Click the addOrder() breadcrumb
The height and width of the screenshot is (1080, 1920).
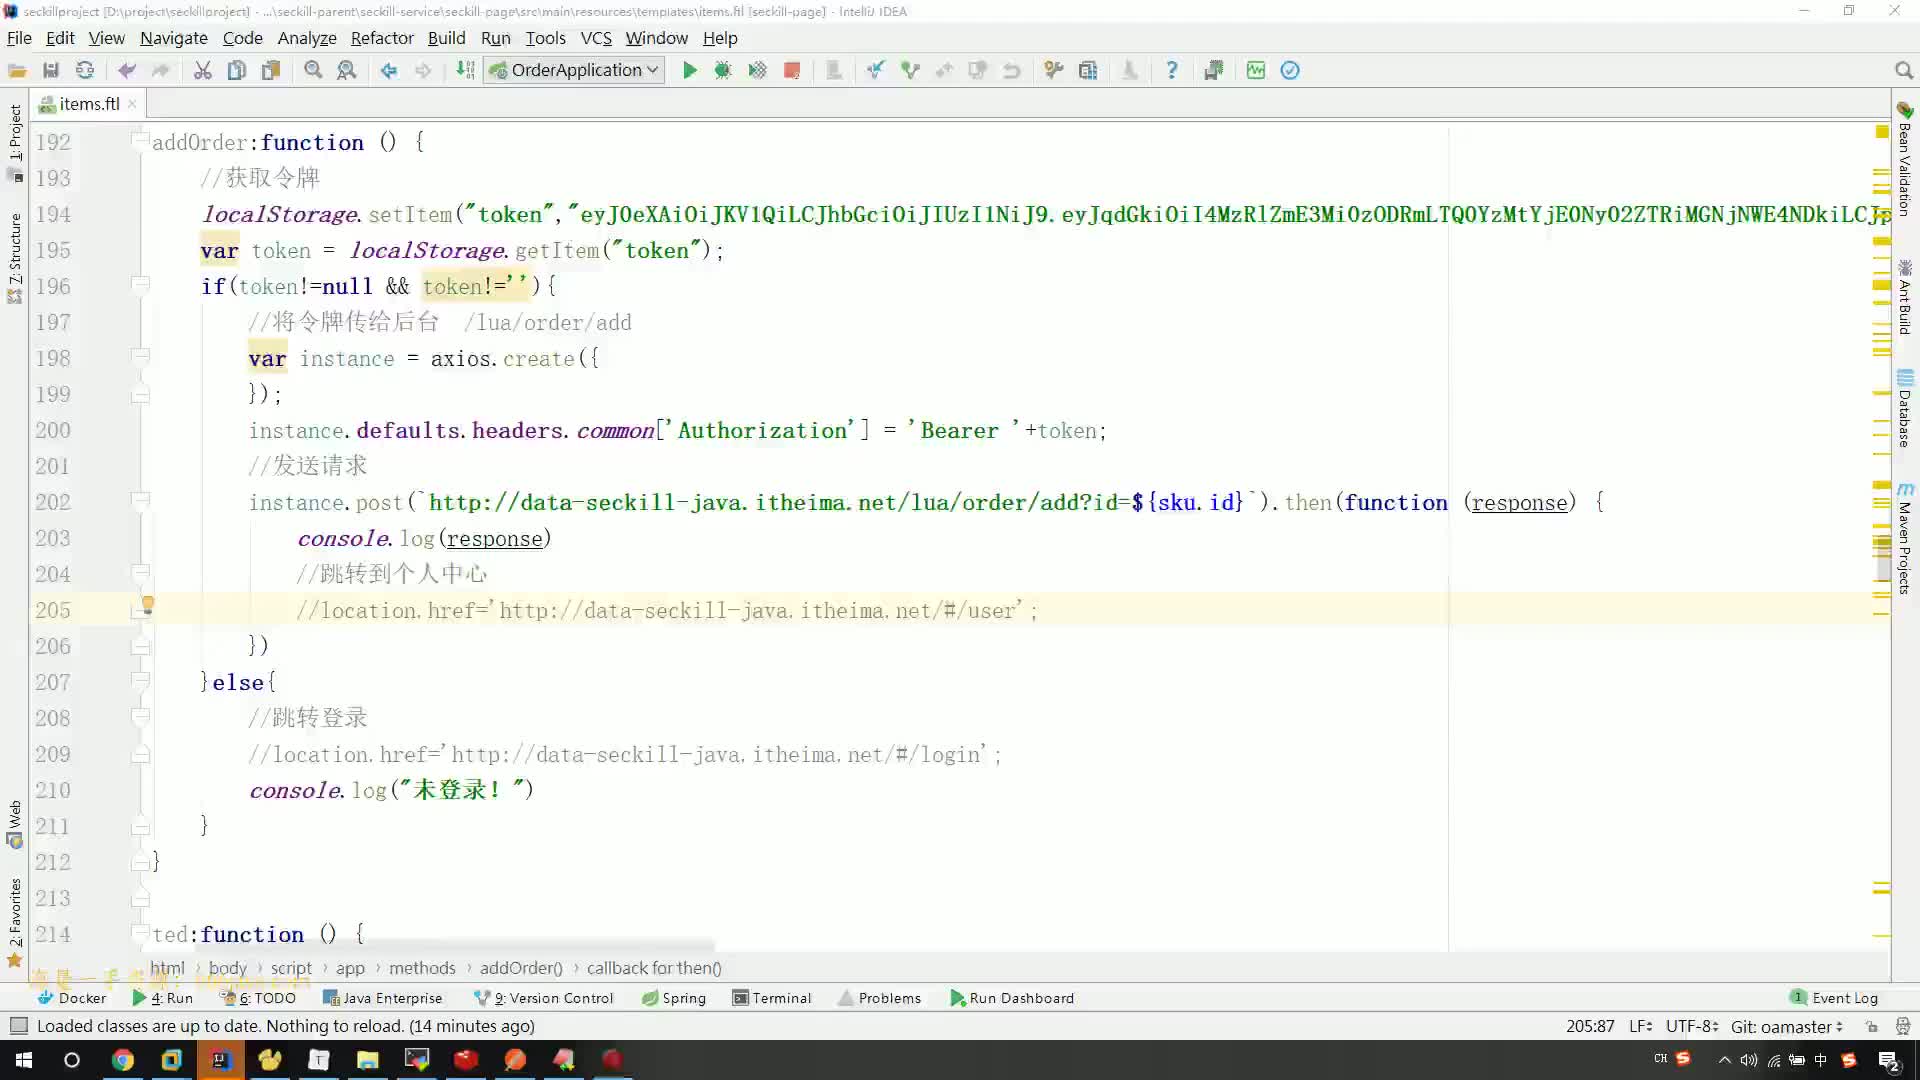521,968
